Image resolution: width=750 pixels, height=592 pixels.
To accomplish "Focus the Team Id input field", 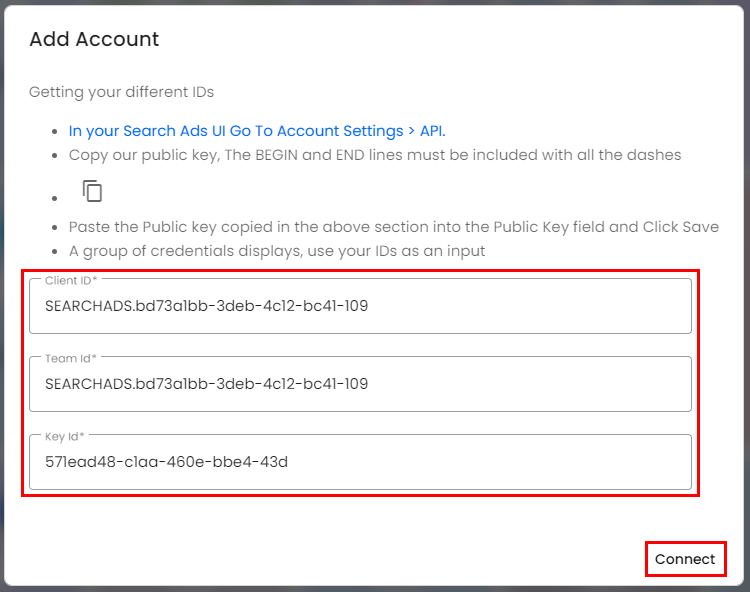I will point(360,384).
